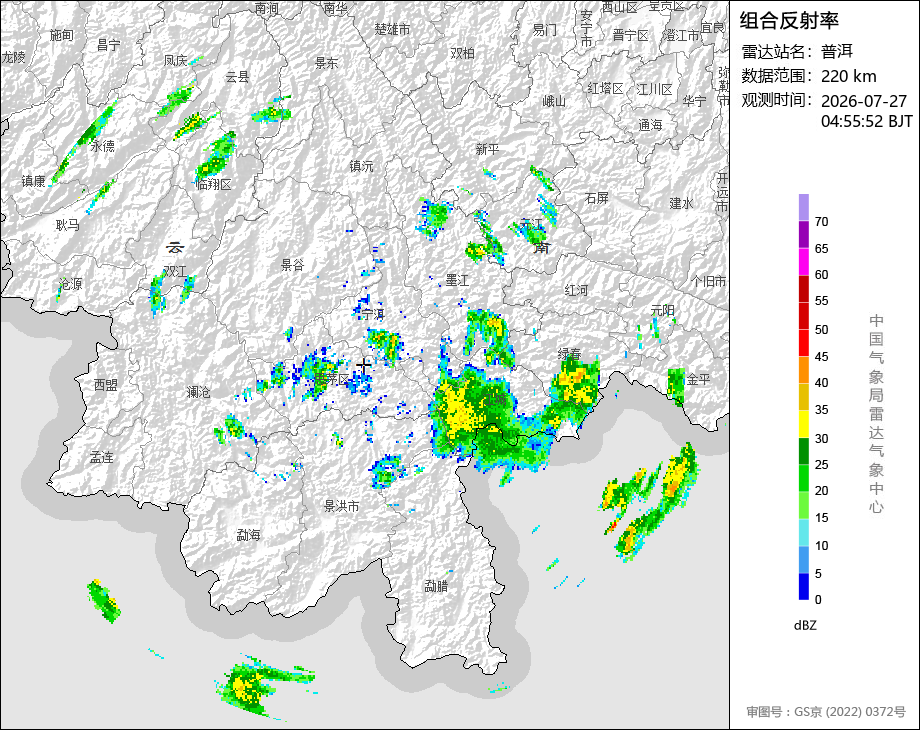
Task: Click the black radar station cross marker
Action: pyautogui.click(x=364, y=366)
